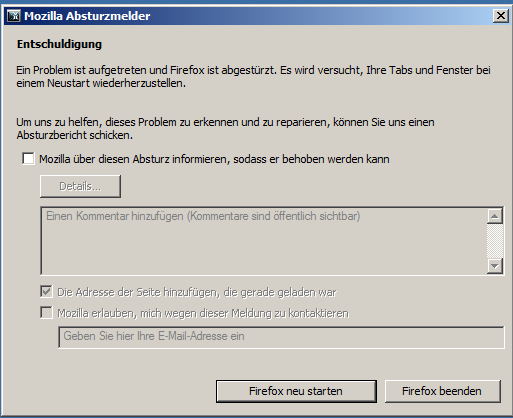Click the label text 'Mozilla erlauben, mich ... kontaktieren'
The image size is (513, 418).
pyautogui.click(x=203, y=313)
